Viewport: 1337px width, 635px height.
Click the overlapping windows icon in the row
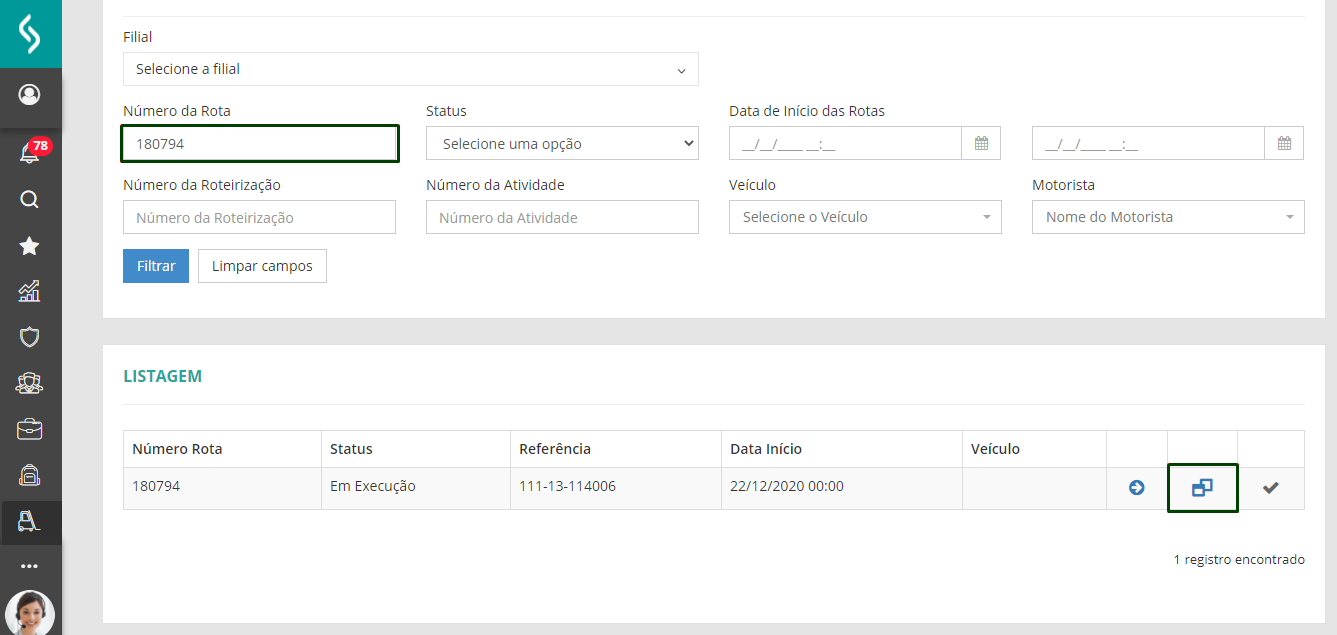point(1202,488)
